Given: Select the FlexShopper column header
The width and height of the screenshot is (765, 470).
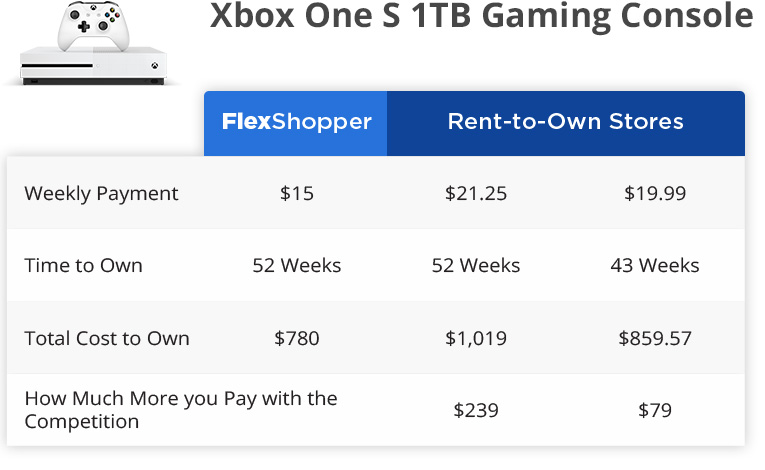Looking at the screenshot, I should [296, 123].
